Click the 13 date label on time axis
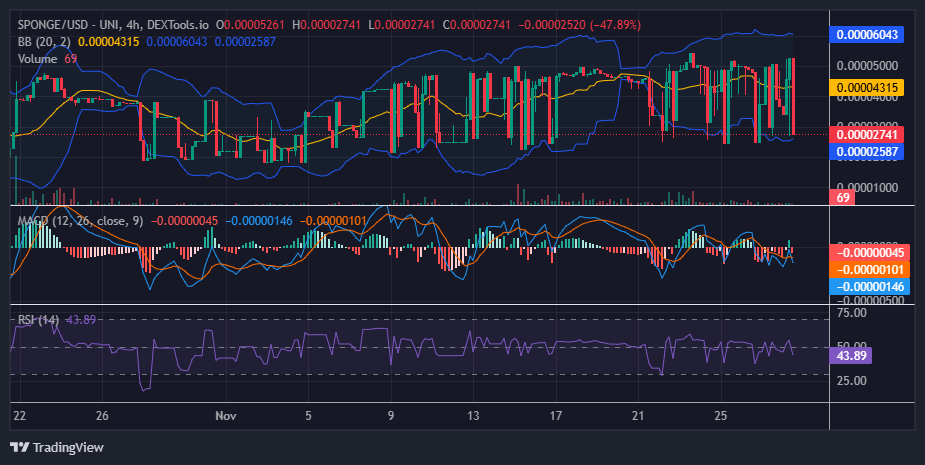This screenshot has width=925, height=465. (473, 415)
